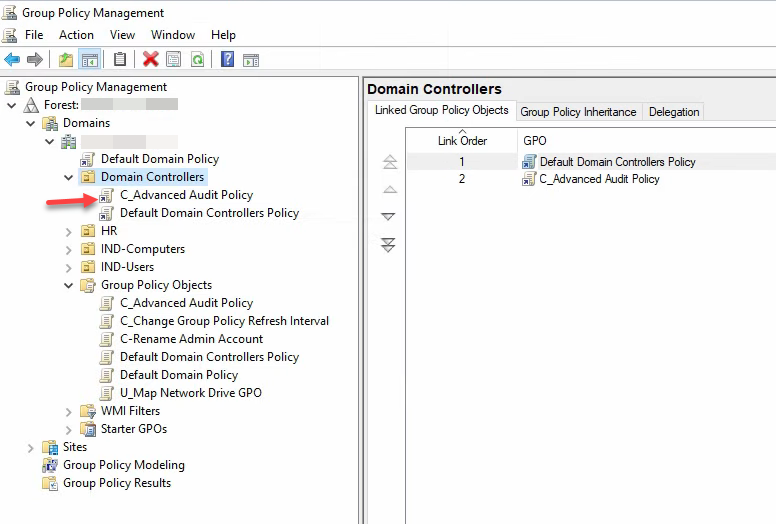The height and width of the screenshot is (524, 776).
Task: Click the scroll icon in Default Domain Controllers Policy list row
Action: [529, 162]
